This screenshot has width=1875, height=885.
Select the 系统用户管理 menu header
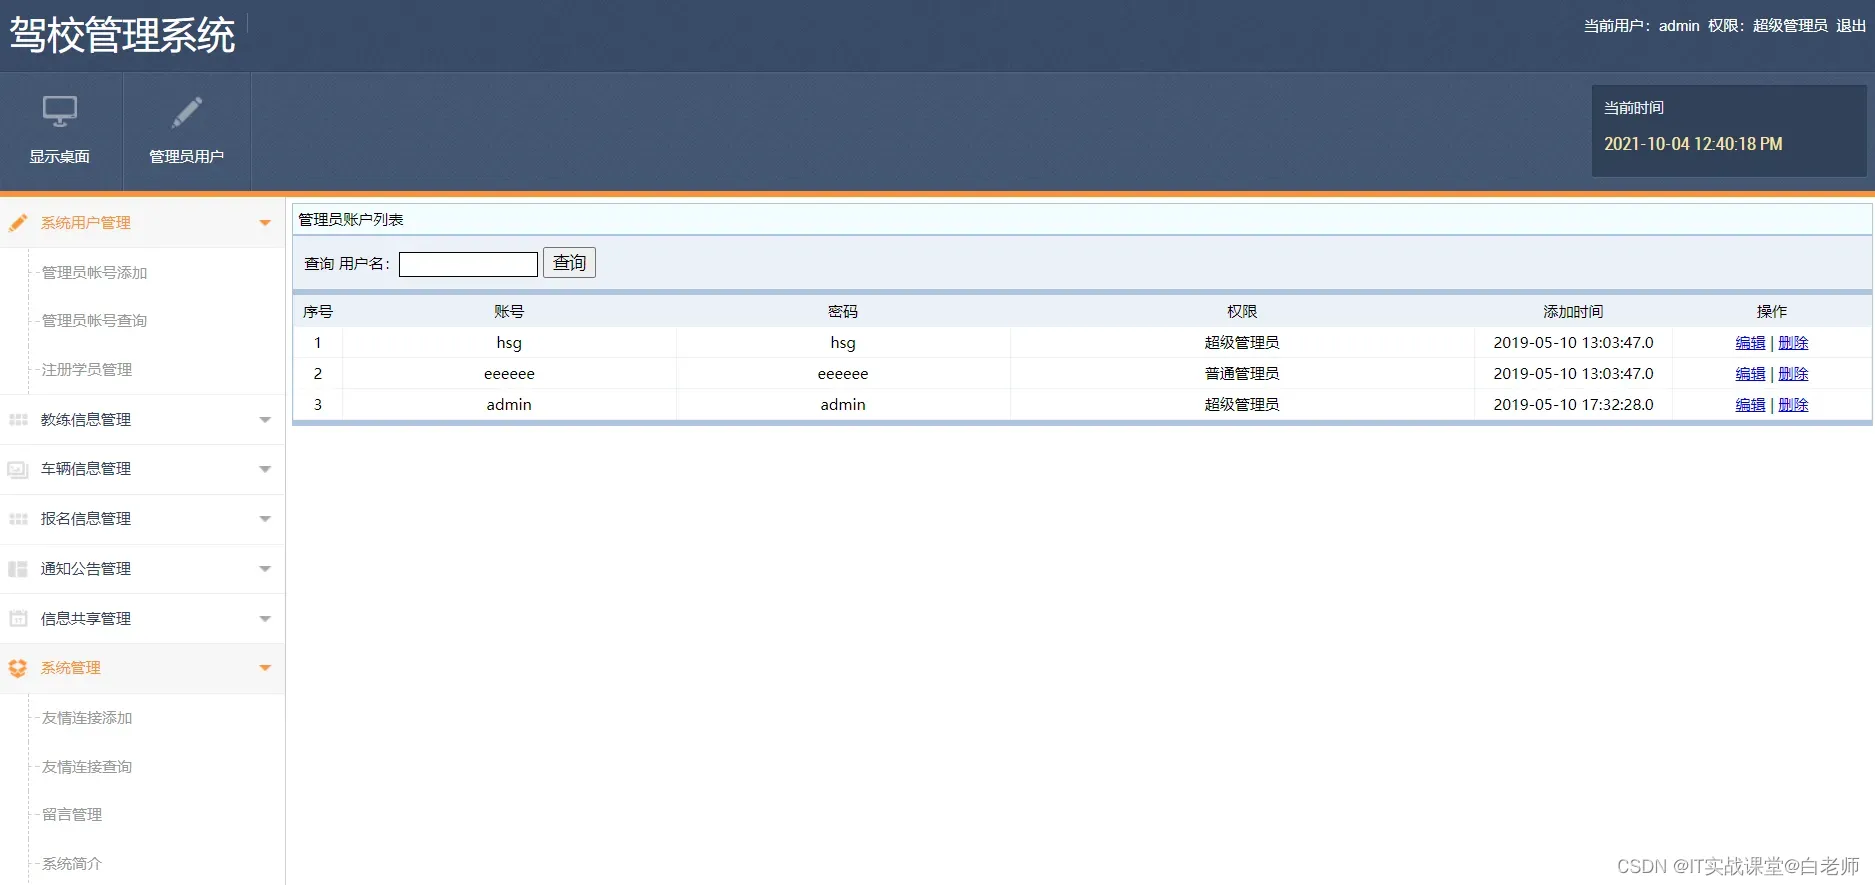pos(142,223)
